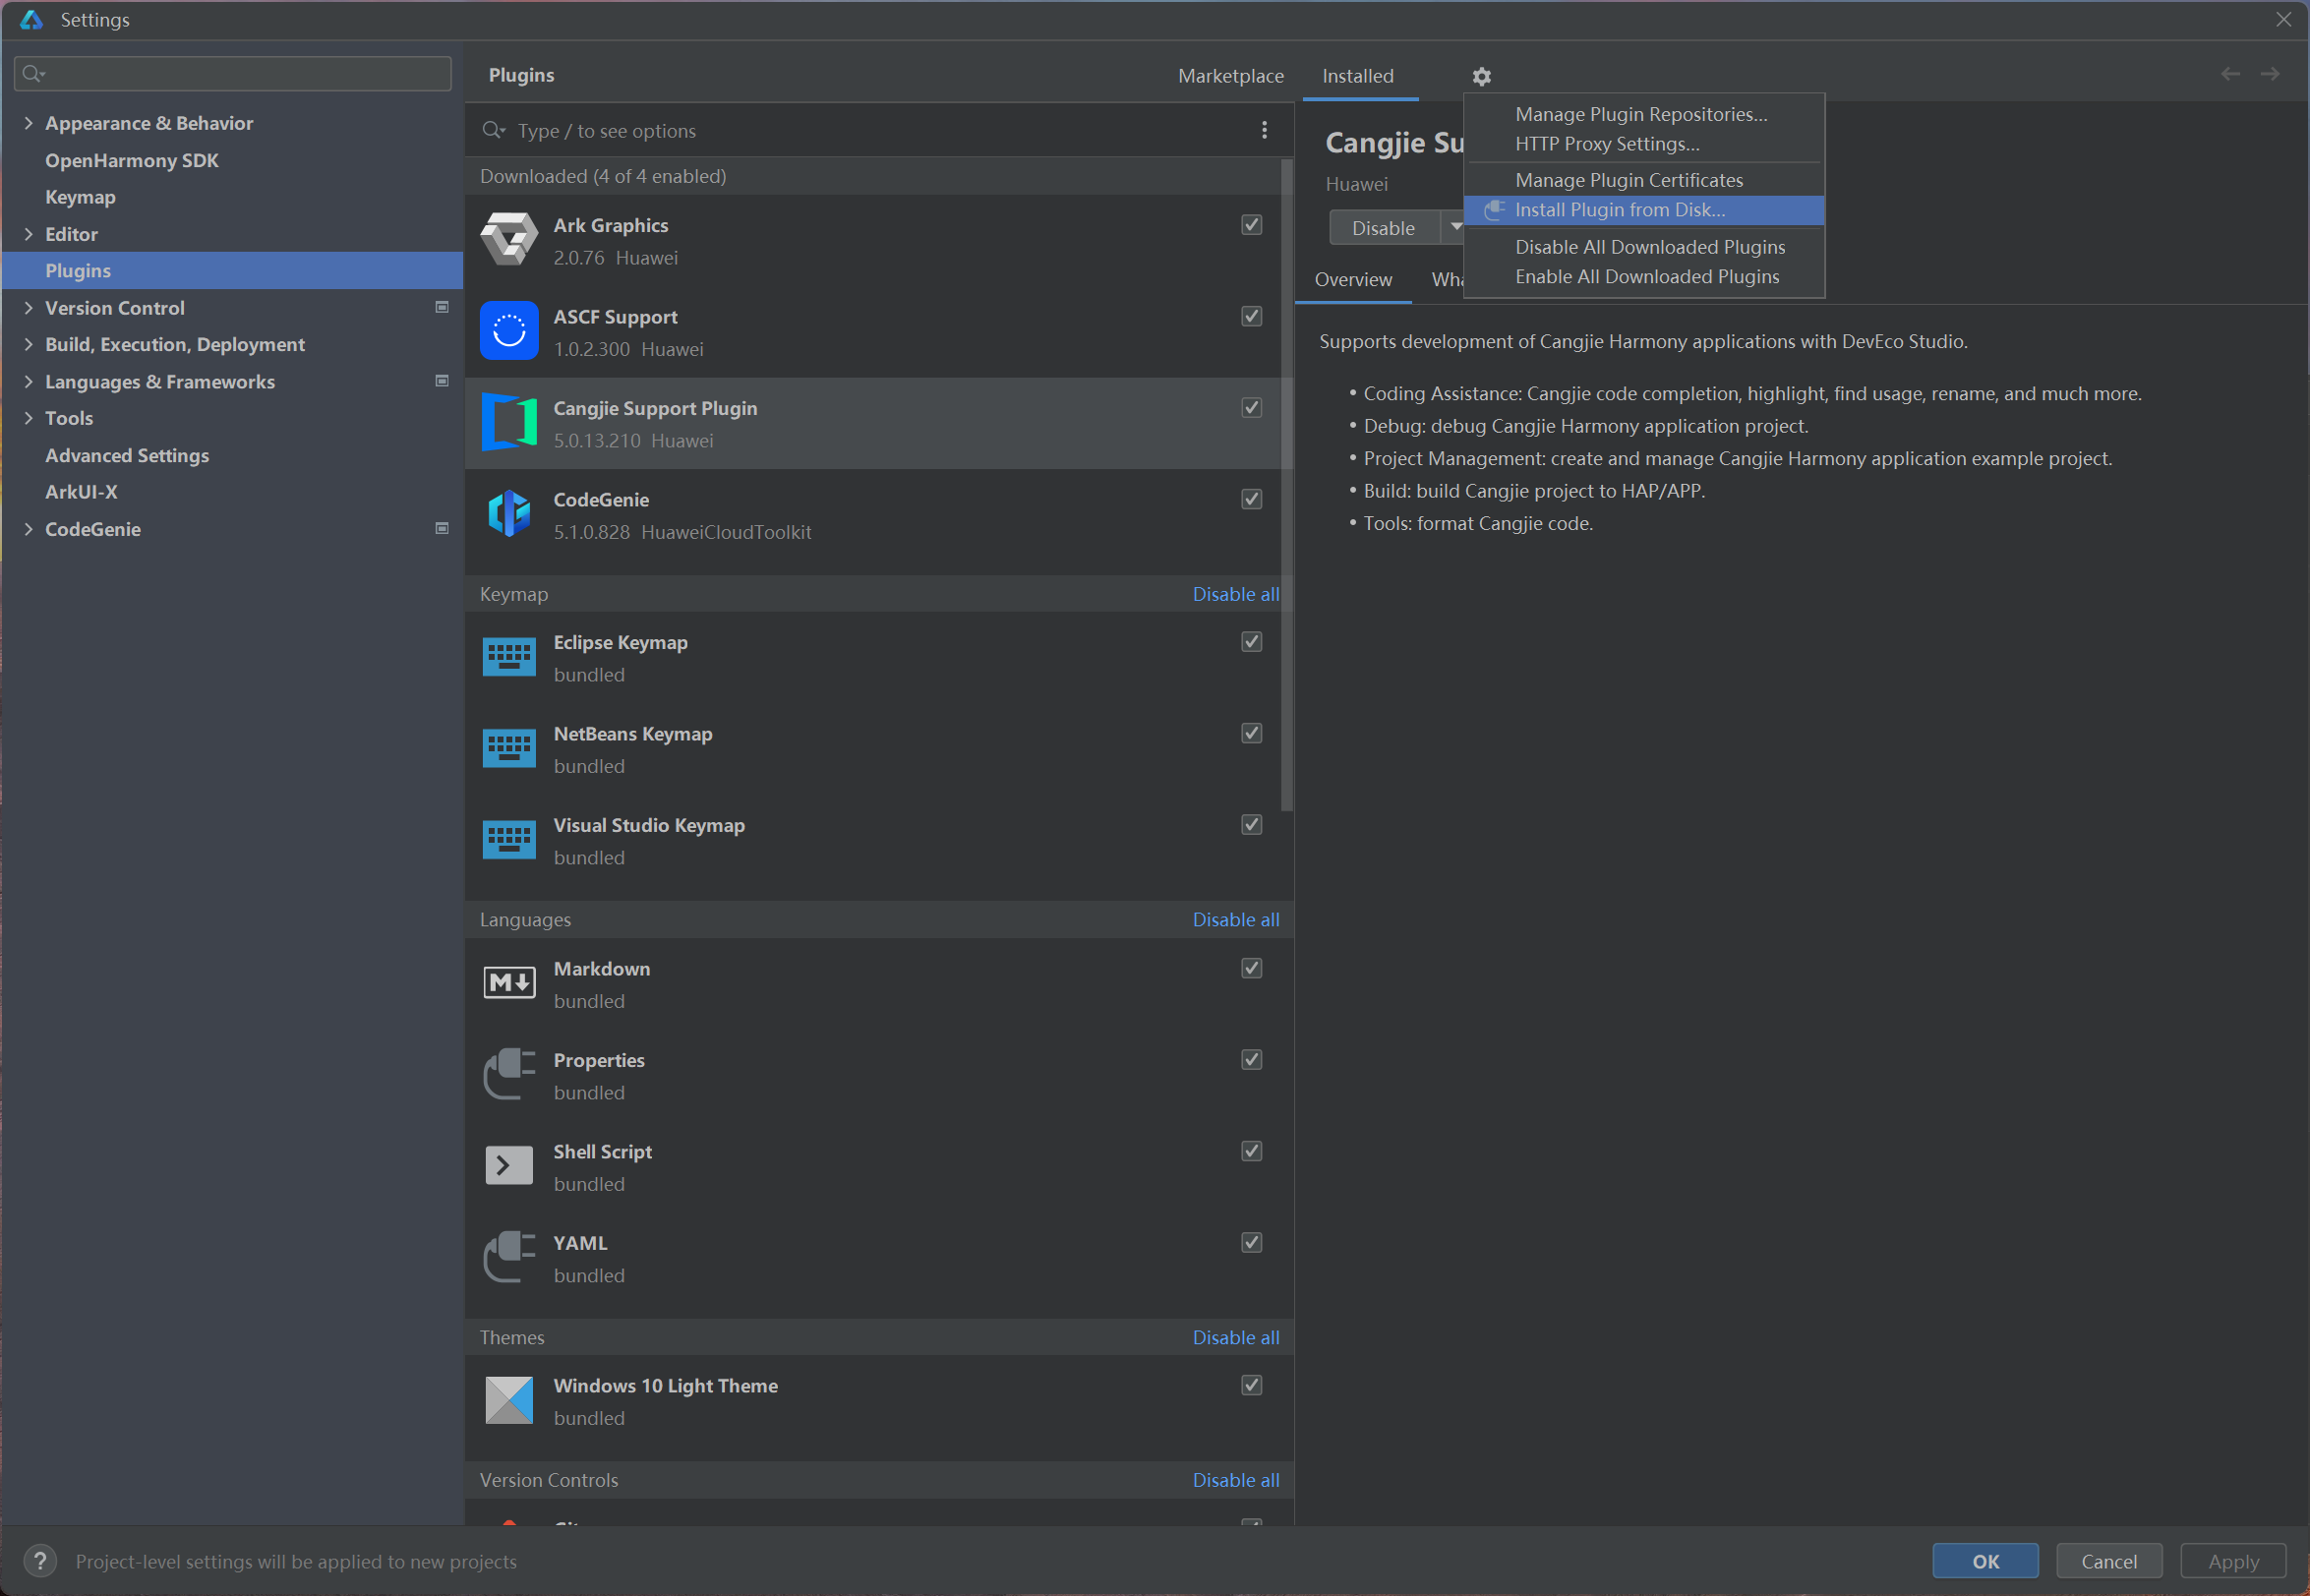
Task: Click the plugins gear settings icon
Action: [x=1481, y=76]
